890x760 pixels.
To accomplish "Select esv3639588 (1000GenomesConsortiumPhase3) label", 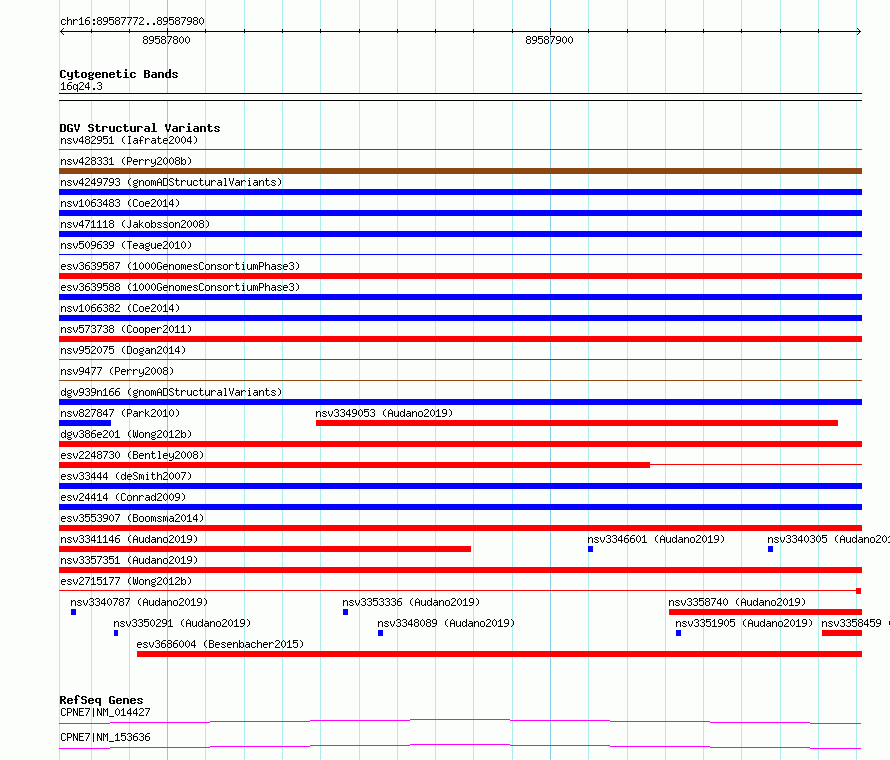I will 180,287.
